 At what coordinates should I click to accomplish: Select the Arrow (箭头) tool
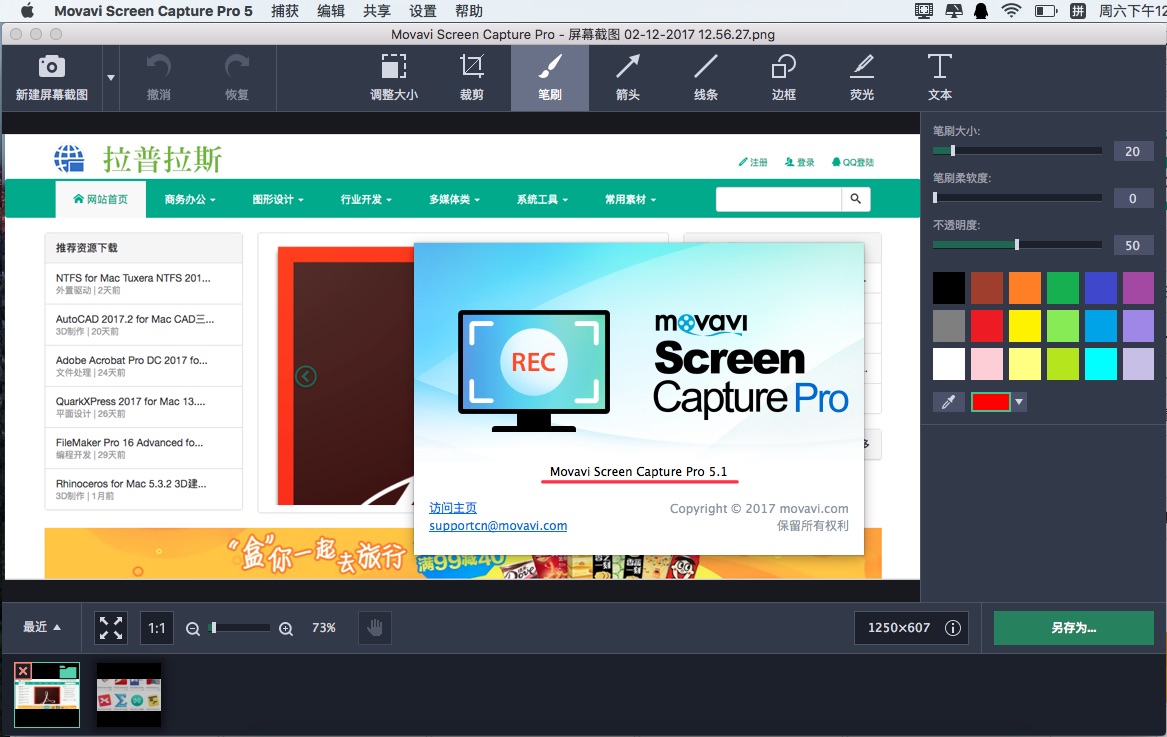(628, 77)
